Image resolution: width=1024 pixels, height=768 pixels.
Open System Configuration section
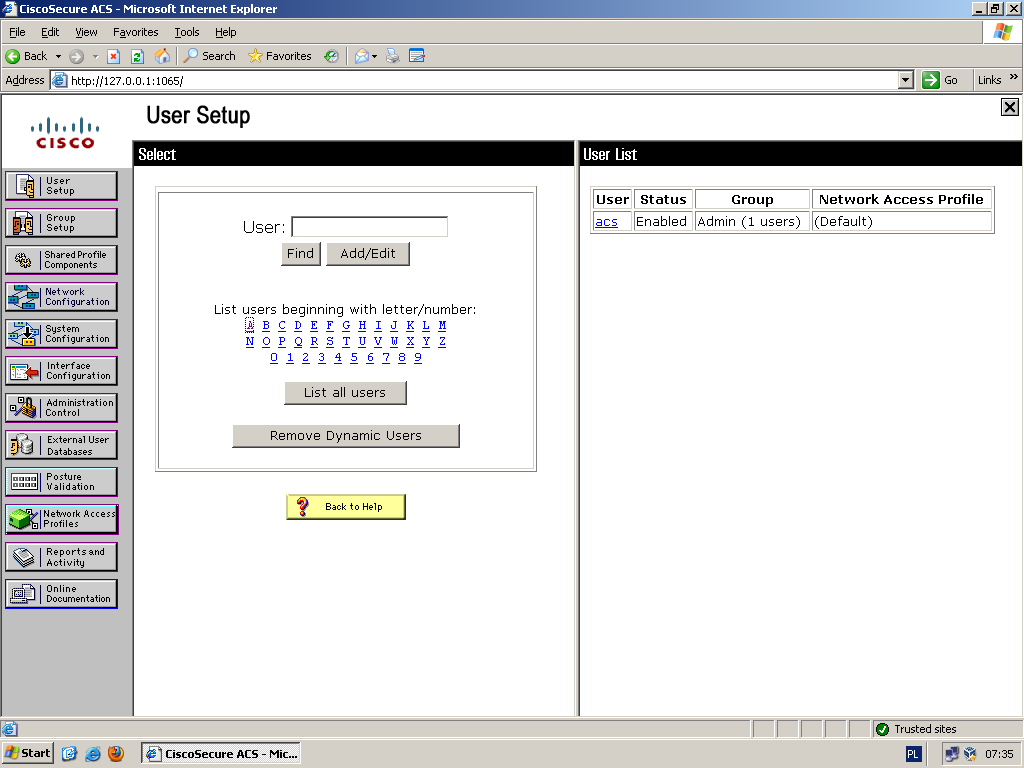tap(61, 334)
